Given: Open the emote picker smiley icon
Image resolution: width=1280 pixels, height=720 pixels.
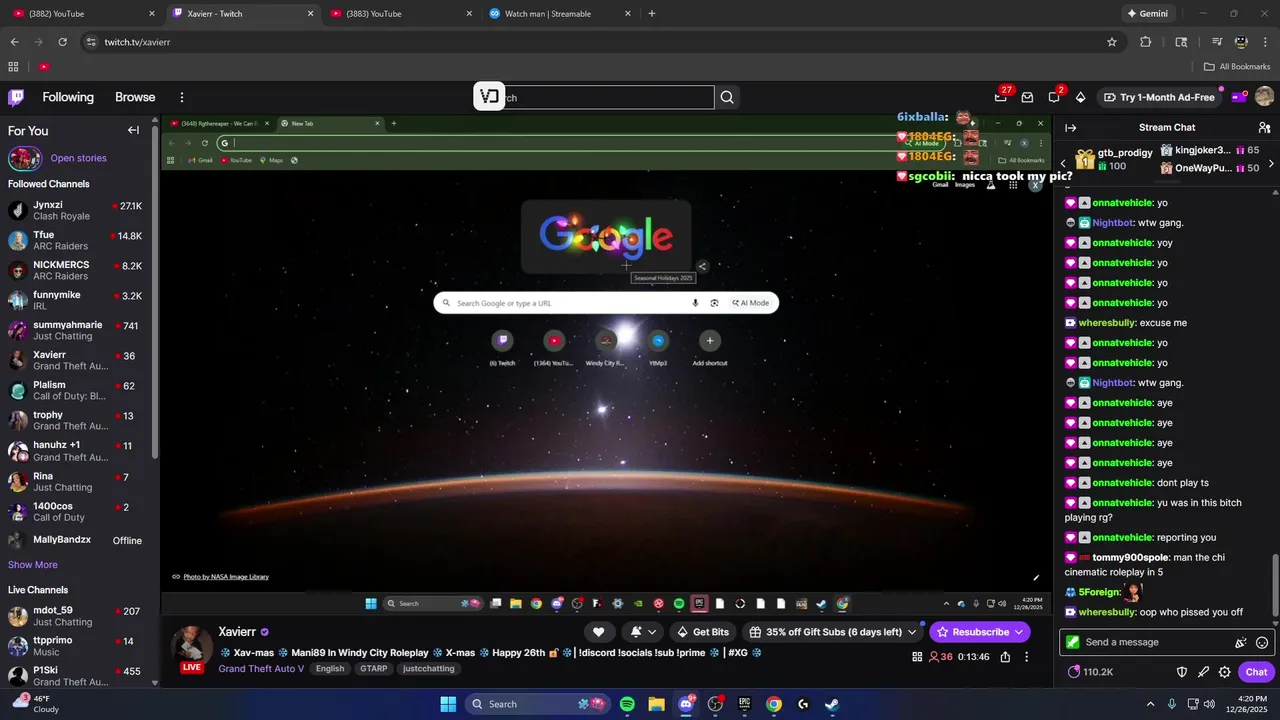Looking at the screenshot, I should [1262, 642].
